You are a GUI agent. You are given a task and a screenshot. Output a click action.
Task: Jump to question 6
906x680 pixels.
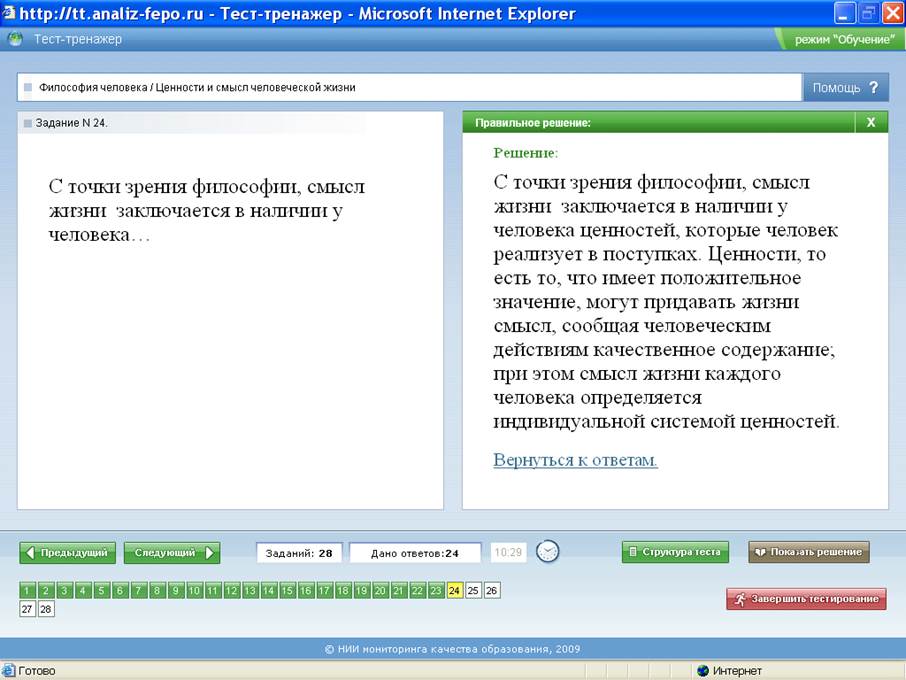[x=120, y=590]
